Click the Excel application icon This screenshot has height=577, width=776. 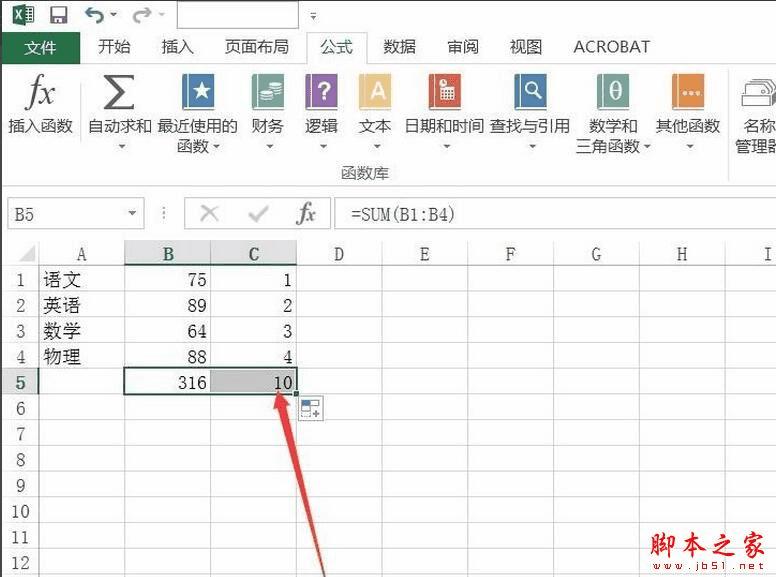(23, 14)
